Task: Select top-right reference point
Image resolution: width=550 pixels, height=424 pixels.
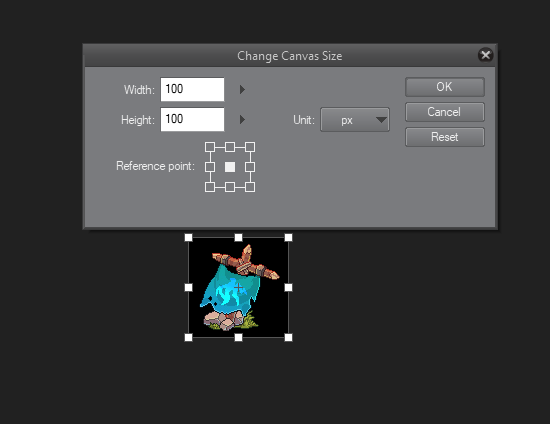Action: (250, 147)
